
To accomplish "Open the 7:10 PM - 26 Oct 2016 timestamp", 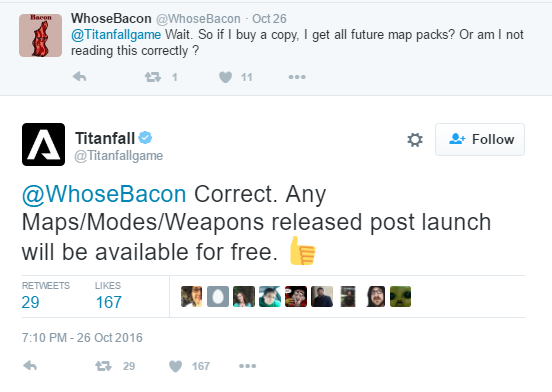I will point(82,337).
